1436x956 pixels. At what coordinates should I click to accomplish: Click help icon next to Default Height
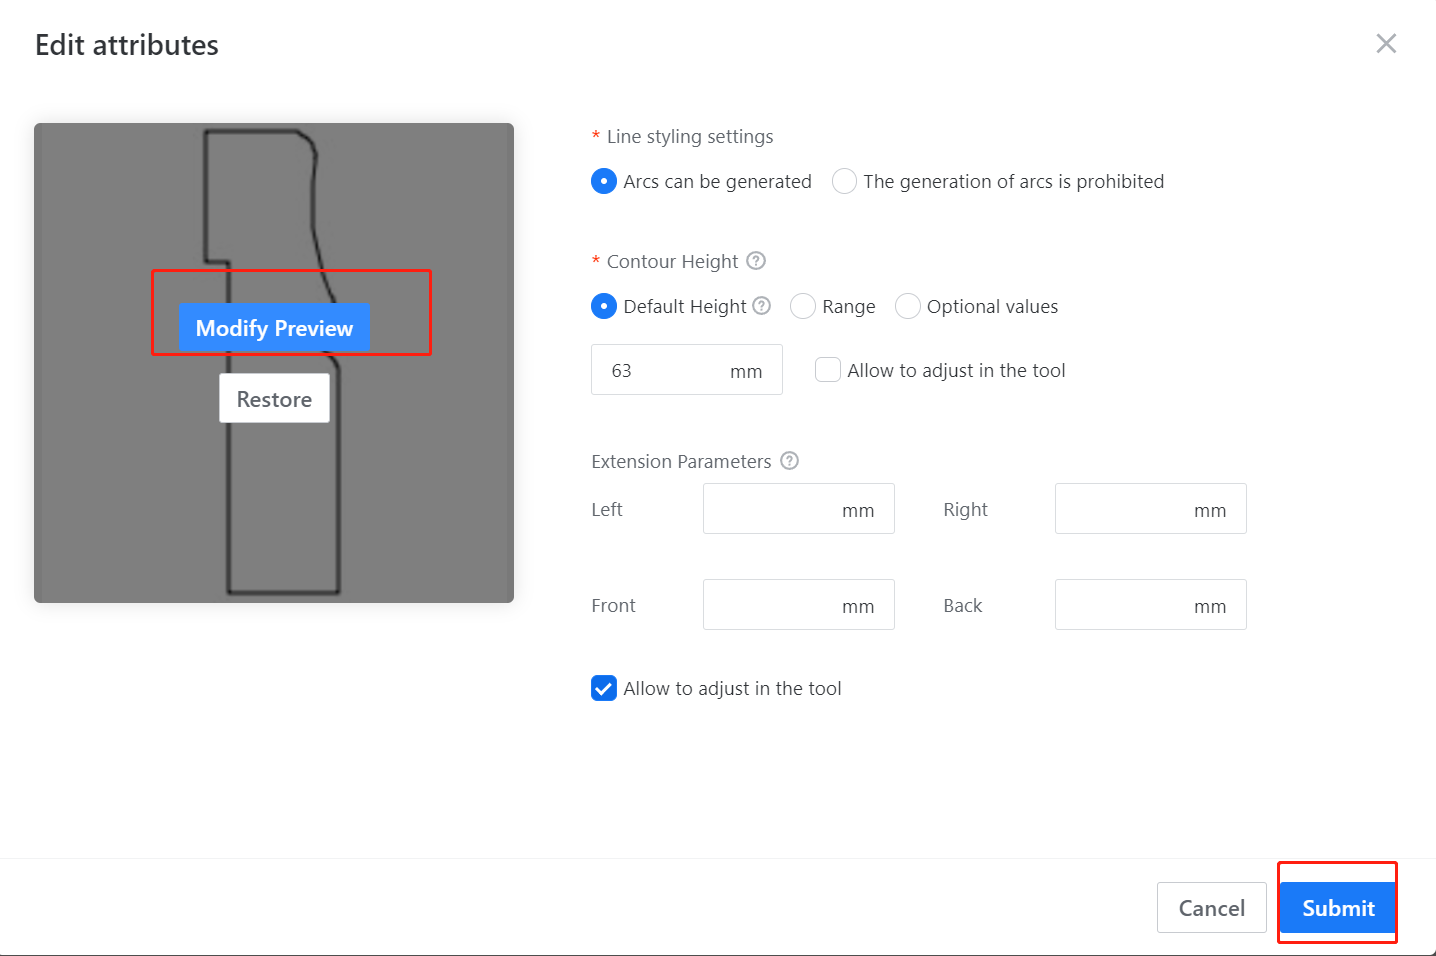(762, 306)
